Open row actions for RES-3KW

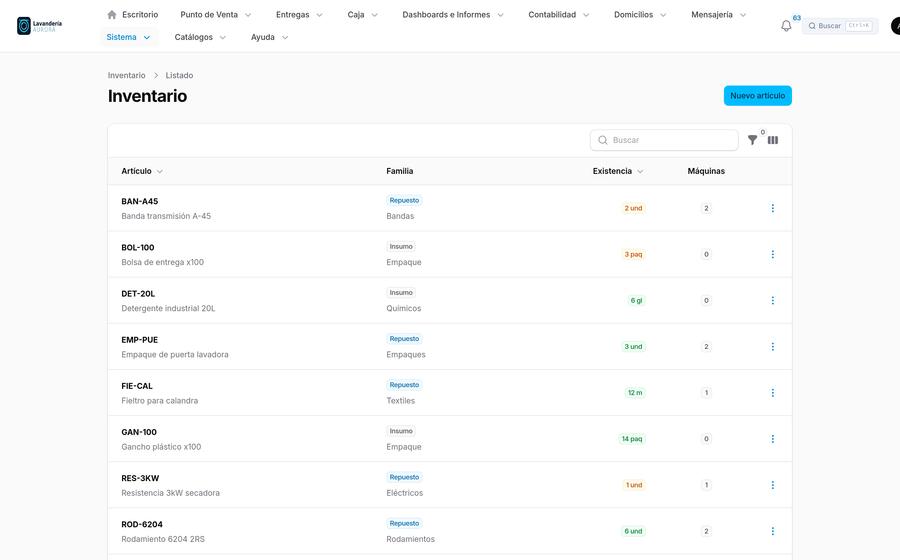tap(773, 485)
